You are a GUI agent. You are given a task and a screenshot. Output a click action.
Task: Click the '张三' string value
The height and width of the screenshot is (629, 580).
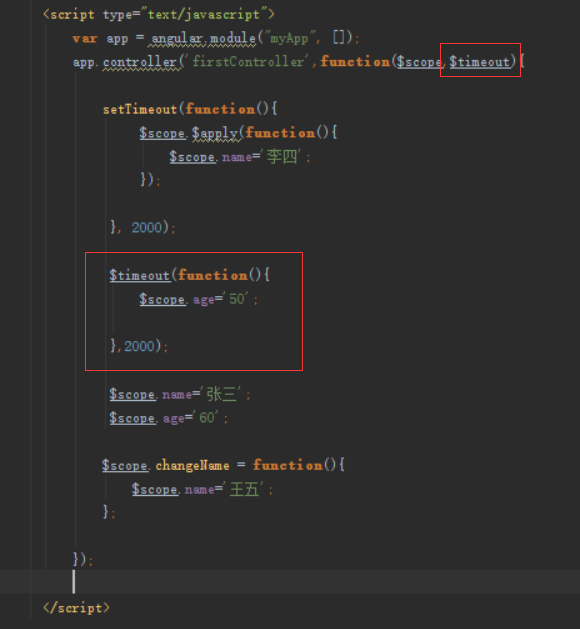coord(221,394)
